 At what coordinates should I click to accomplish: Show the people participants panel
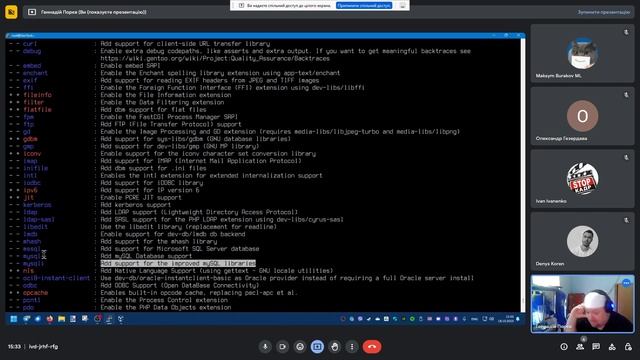tap(580, 347)
